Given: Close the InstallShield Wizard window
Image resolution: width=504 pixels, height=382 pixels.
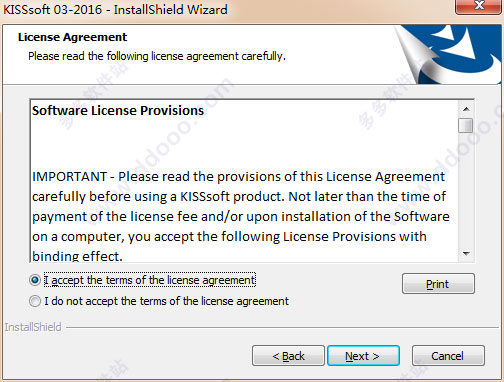Looking at the screenshot, I should pos(479,6).
